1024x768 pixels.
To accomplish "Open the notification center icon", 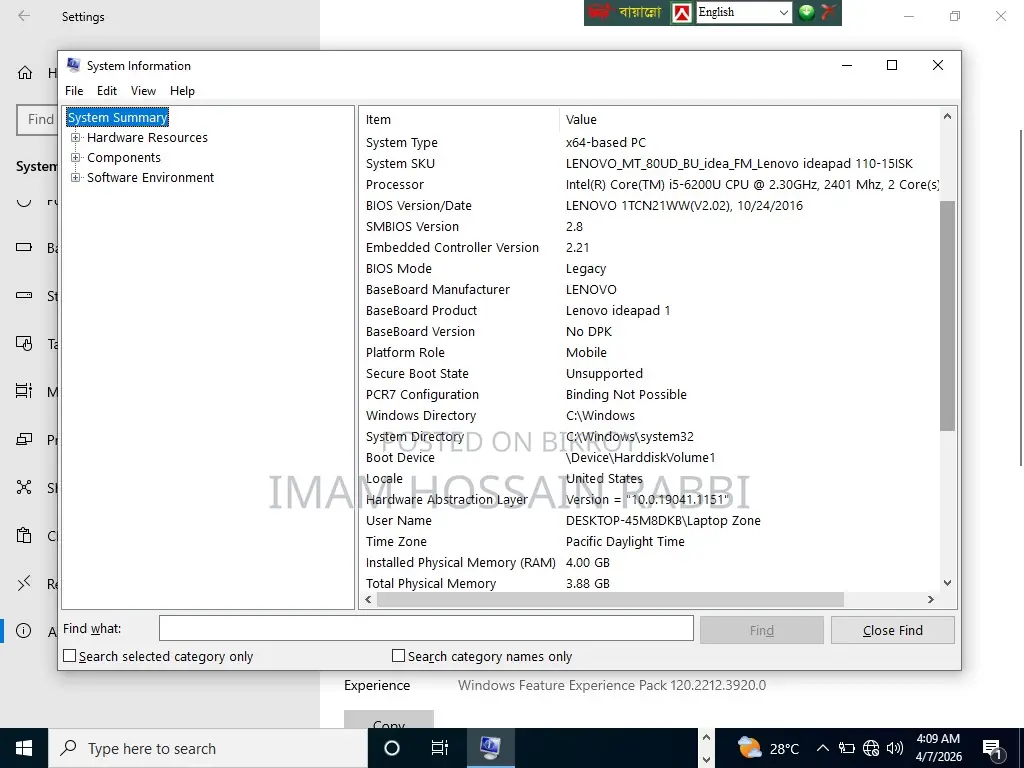I will click(x=992, y=748).
